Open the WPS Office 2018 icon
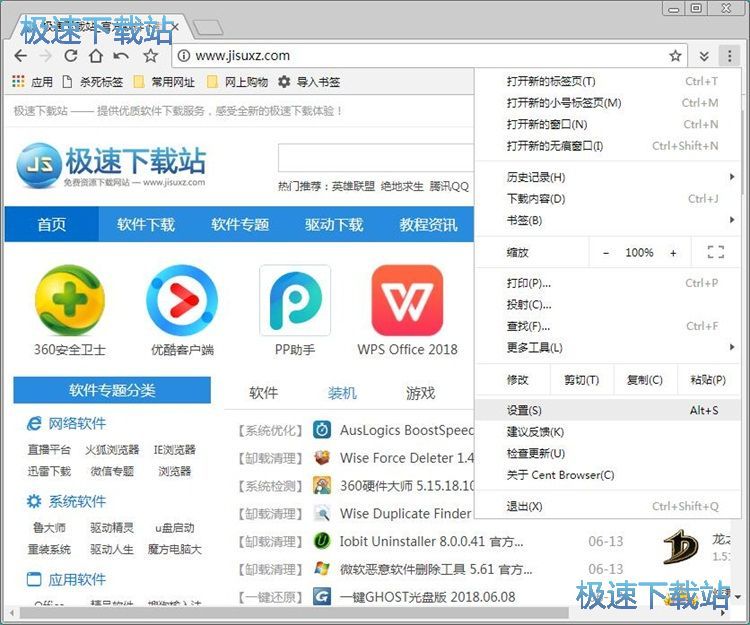The width and height of the screenshot is (750, 625). click(x=408, y=300)
